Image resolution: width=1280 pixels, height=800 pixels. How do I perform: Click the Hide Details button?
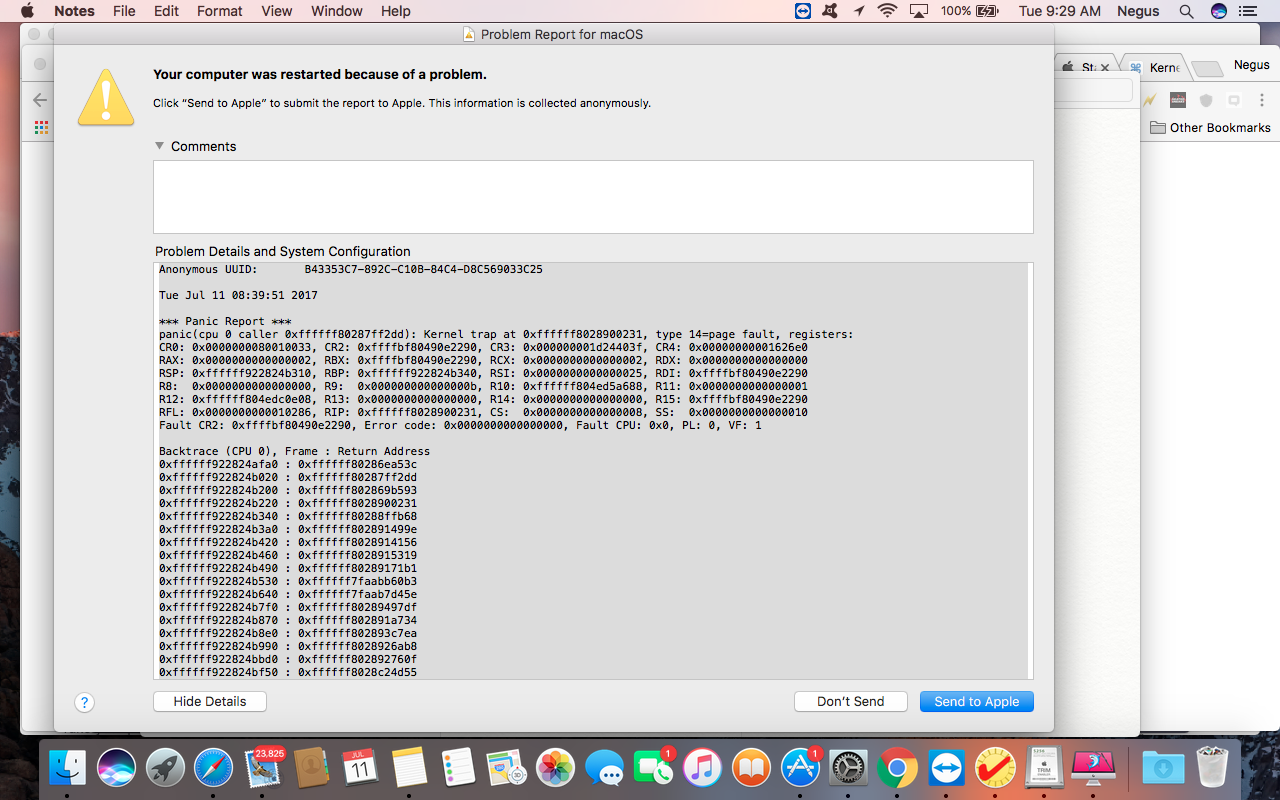coord(210,702)
